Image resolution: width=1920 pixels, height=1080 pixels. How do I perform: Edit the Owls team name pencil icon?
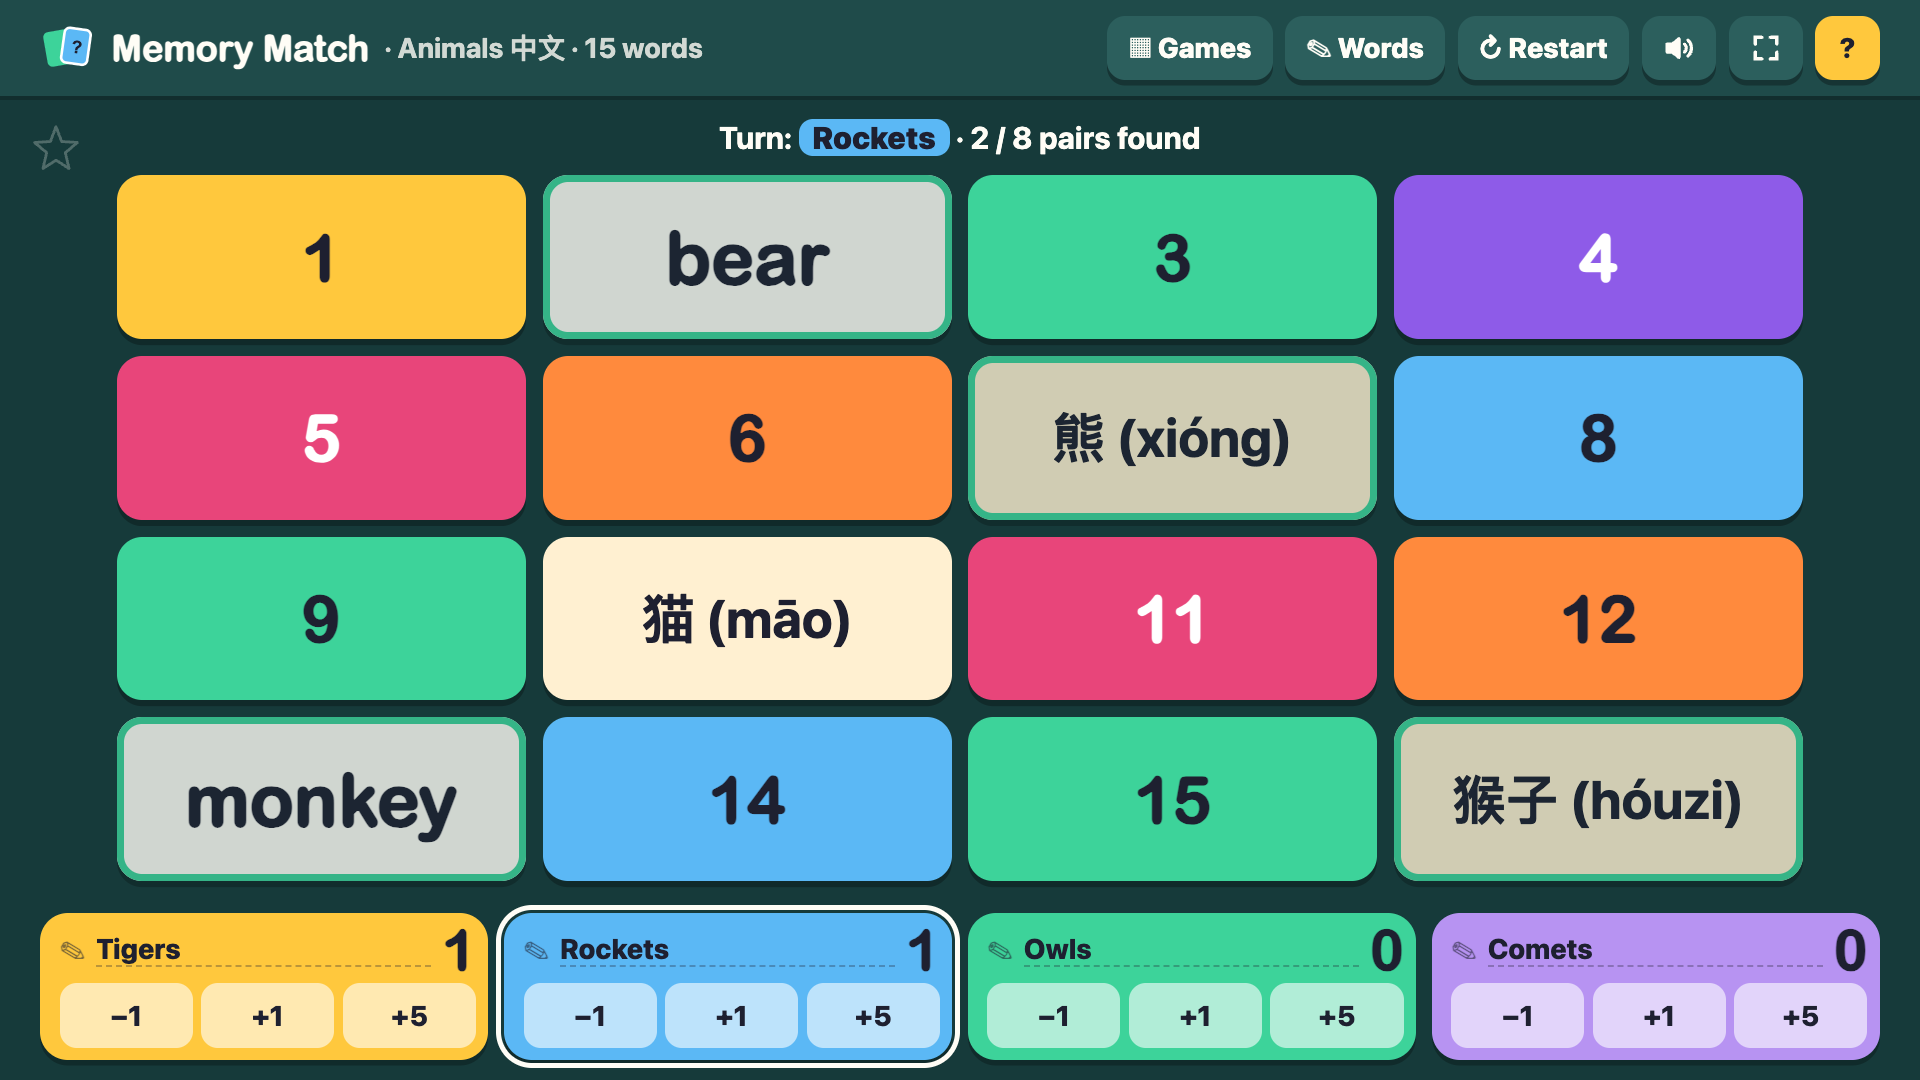click(x=1001, y=950)
